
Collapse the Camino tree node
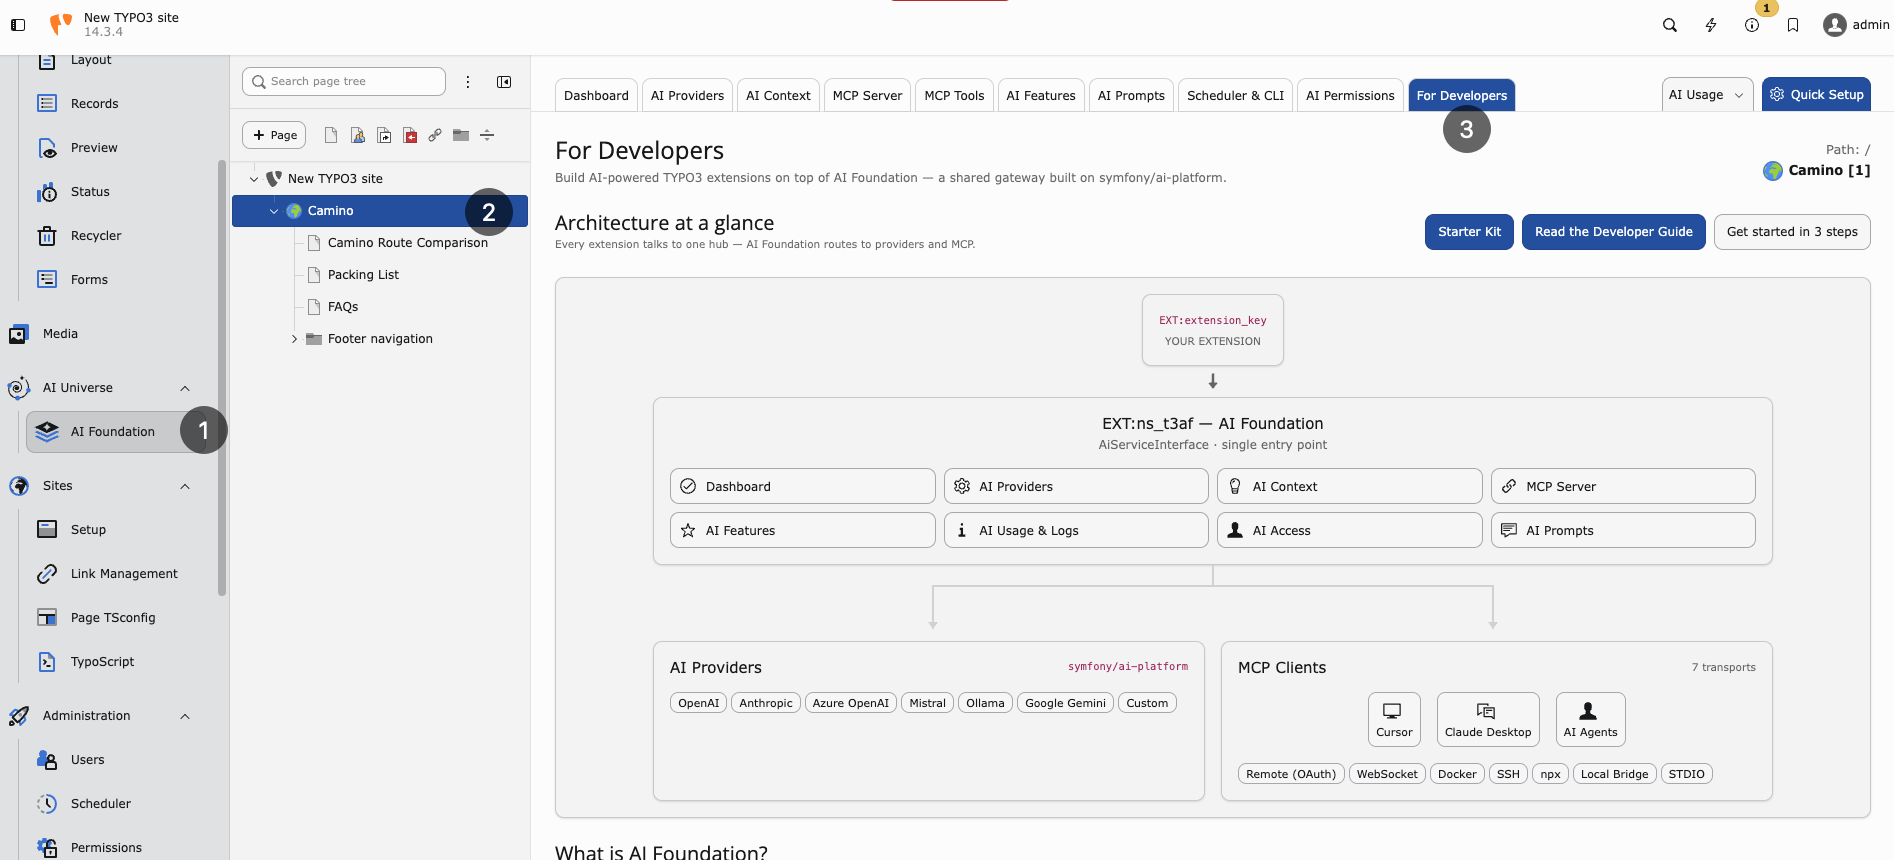point(274,211)
